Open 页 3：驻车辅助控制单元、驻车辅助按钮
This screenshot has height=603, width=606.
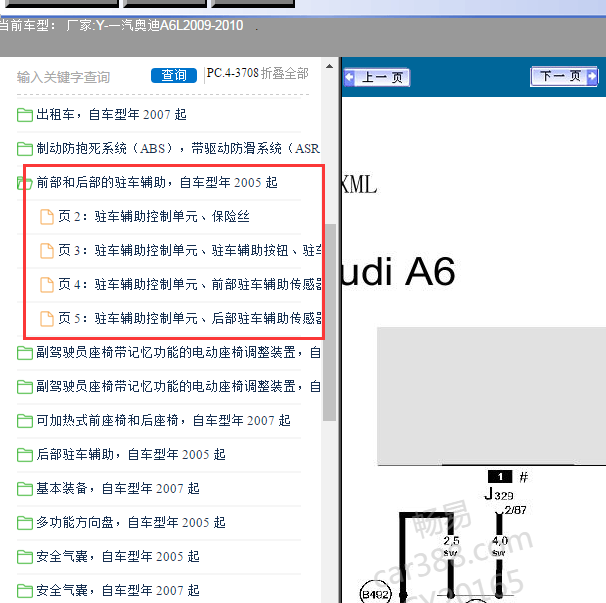click(190, 250)
